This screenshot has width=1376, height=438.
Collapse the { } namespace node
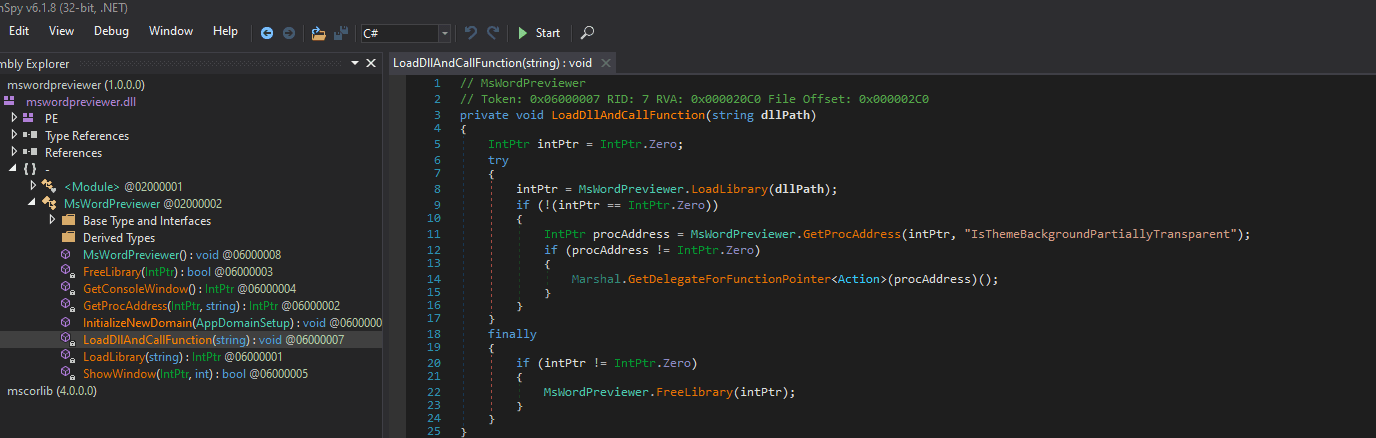pos(14,169)
